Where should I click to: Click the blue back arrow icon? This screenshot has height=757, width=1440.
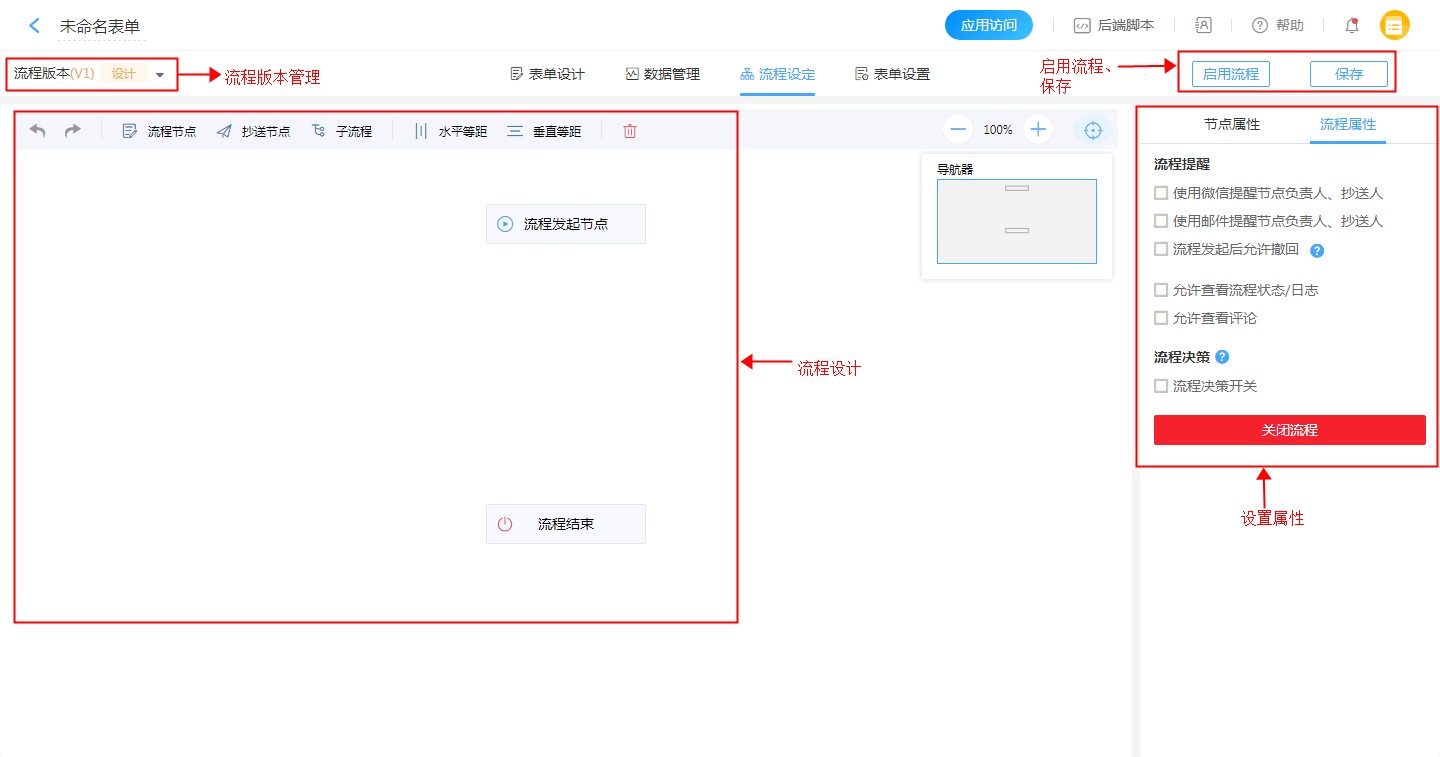point(35,26)
